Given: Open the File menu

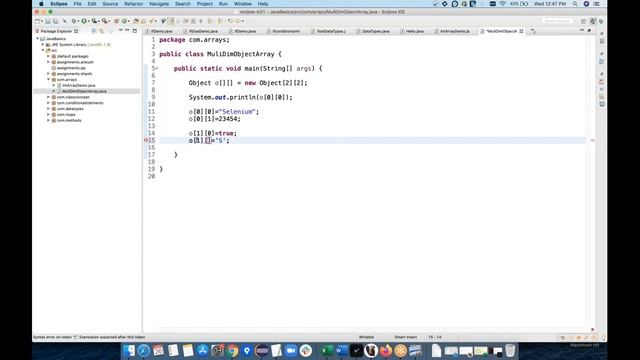Looking at the screenshot, I should click(x=78, y=4).
